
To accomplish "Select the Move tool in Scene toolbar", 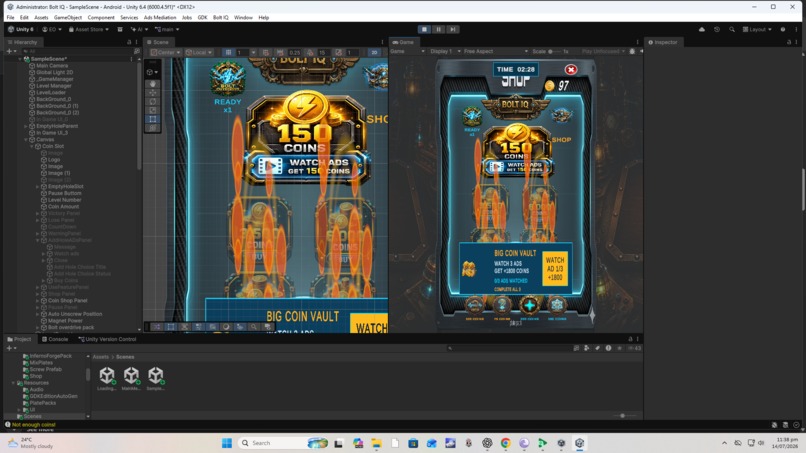I will pos(153,93).
